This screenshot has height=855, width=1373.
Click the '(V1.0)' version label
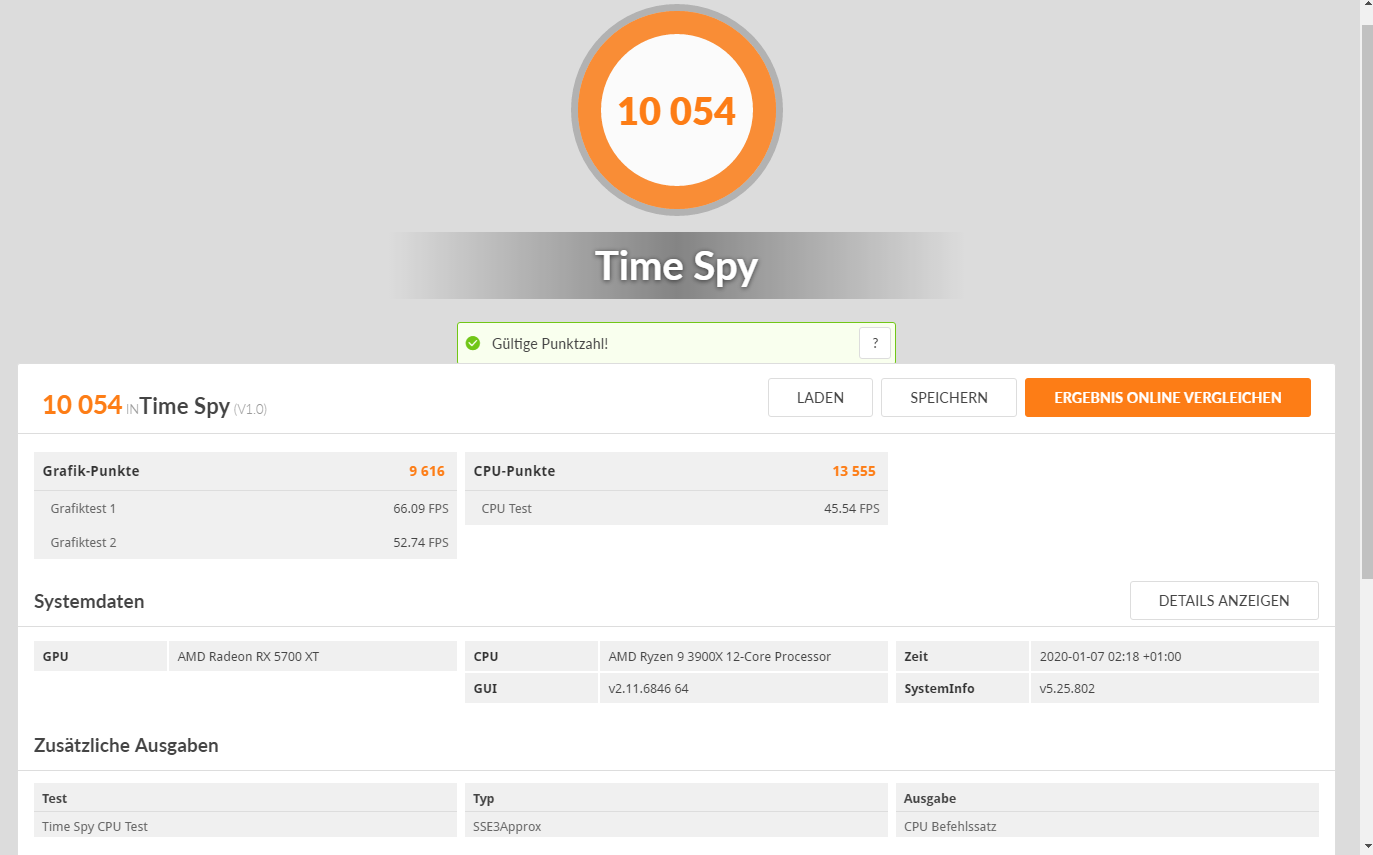[250, 409]
